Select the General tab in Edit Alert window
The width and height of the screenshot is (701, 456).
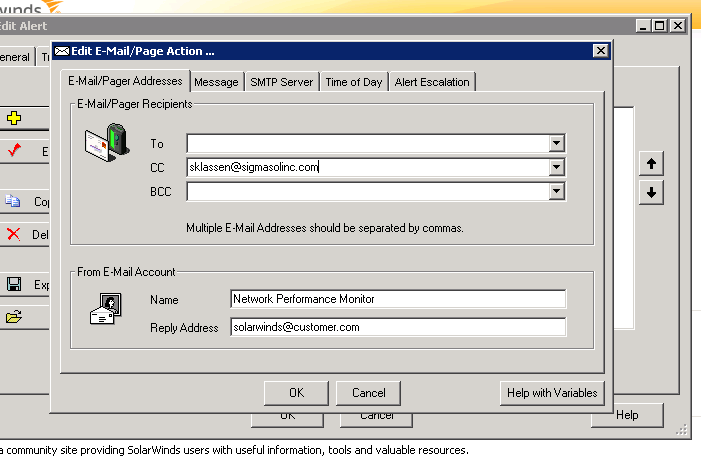15,57
